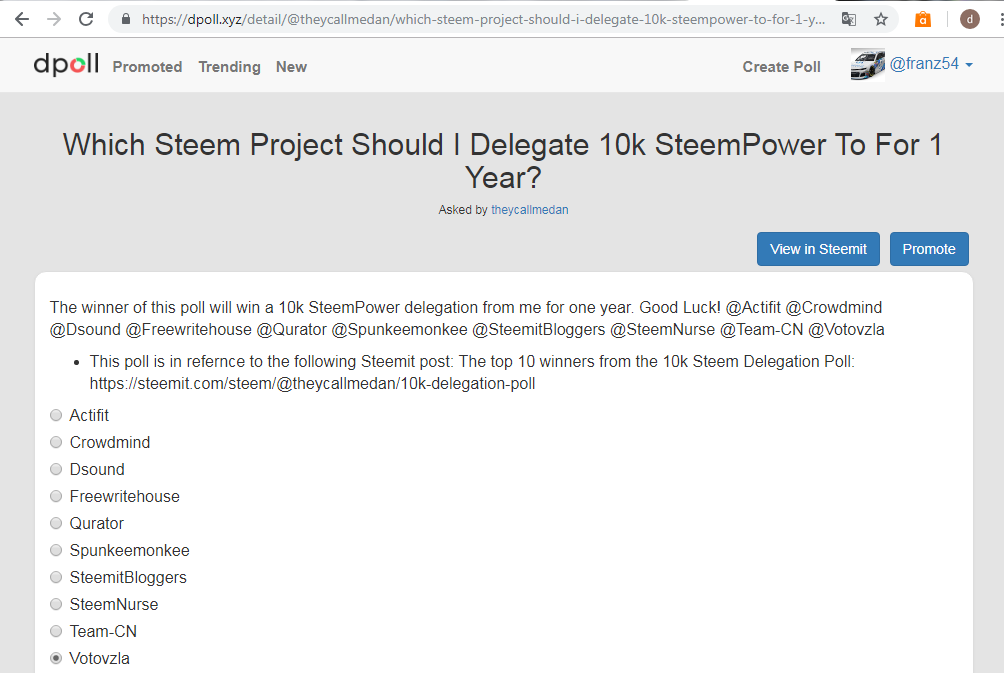1004x673 pixels.
Task: Choose the Dsound radio button
Action: pyautogui.click(x=56, y=469)
